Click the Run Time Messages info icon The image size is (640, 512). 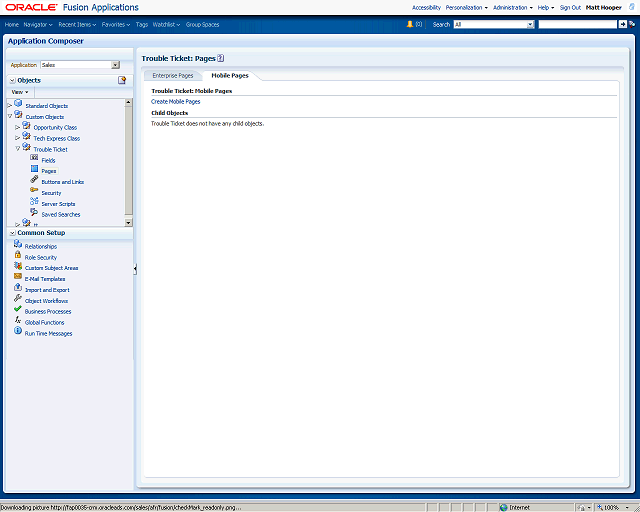pos(18,331)
